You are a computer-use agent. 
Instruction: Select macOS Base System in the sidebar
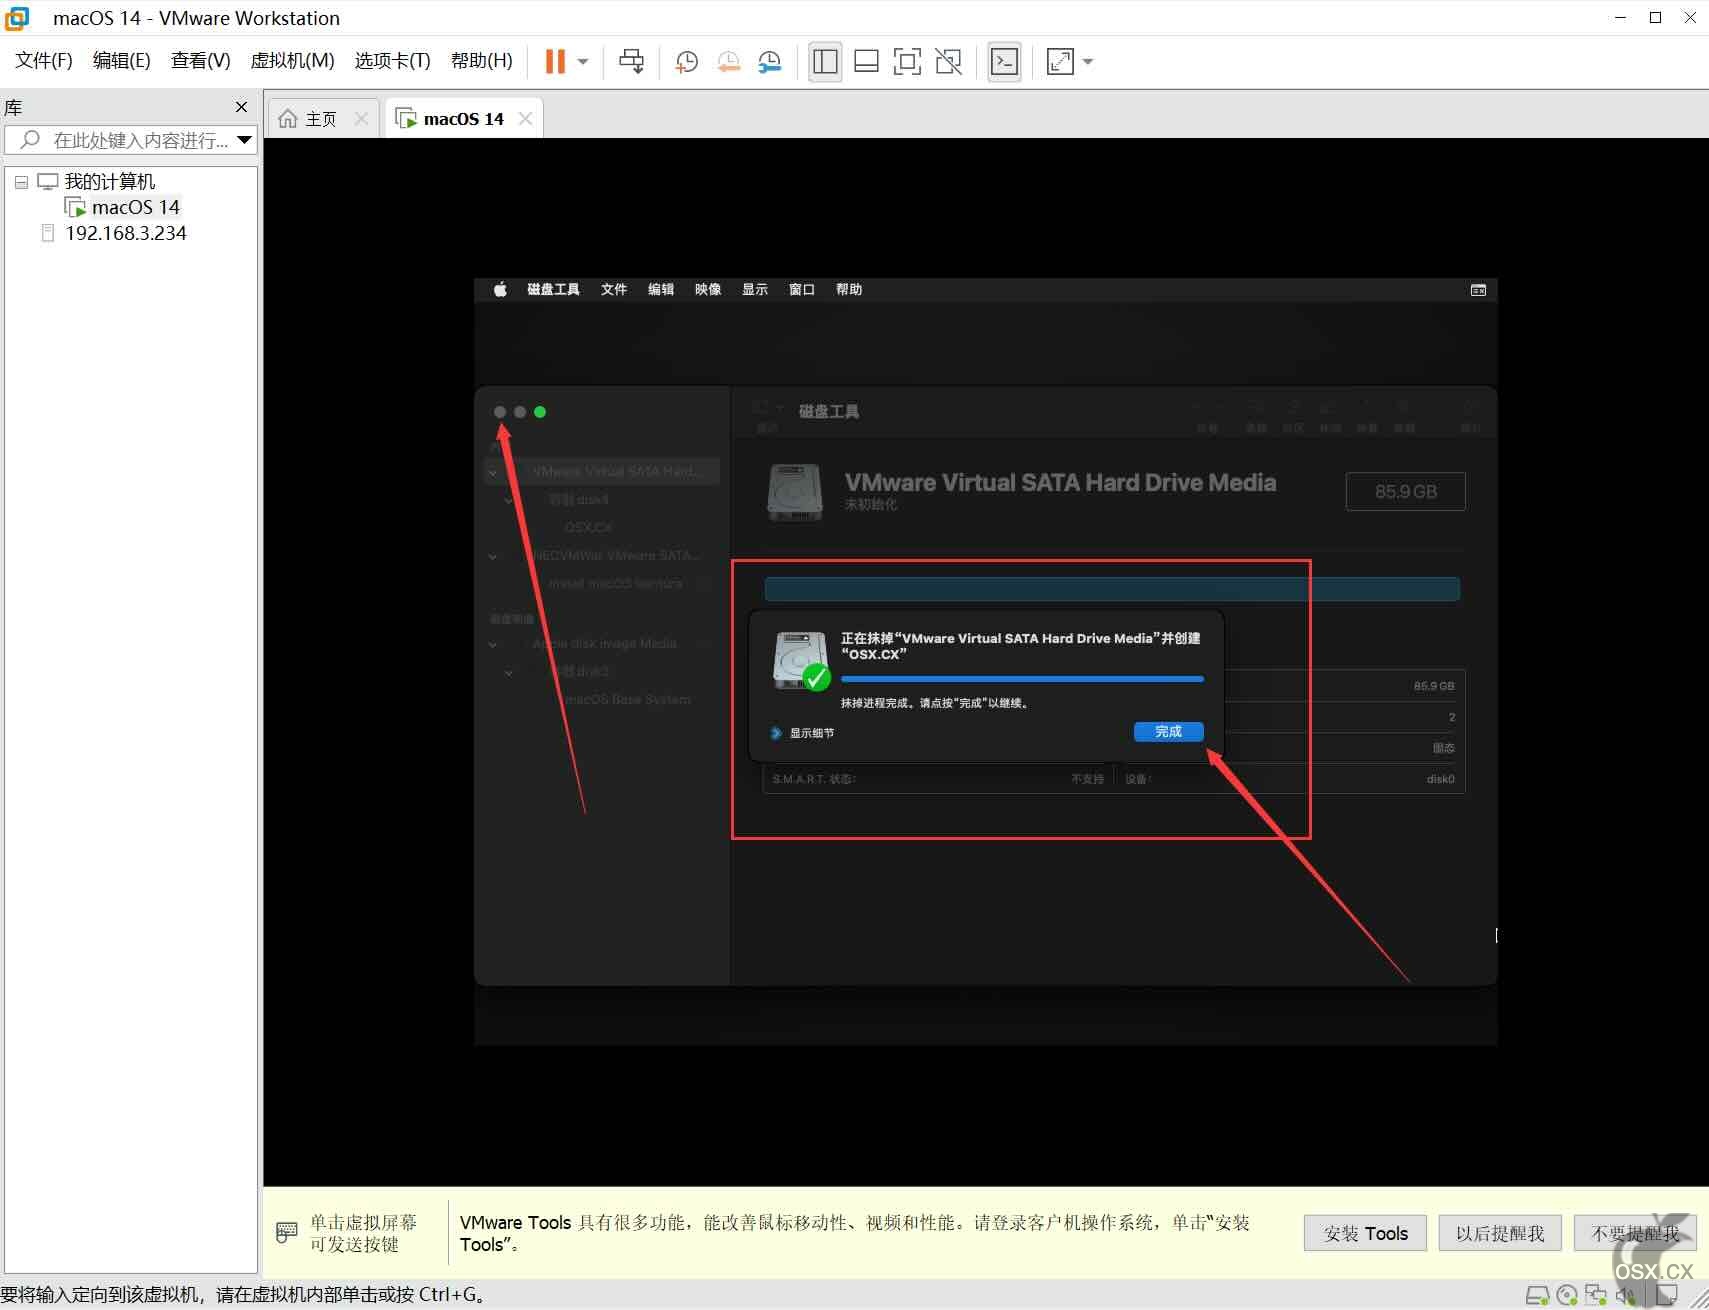628,699
